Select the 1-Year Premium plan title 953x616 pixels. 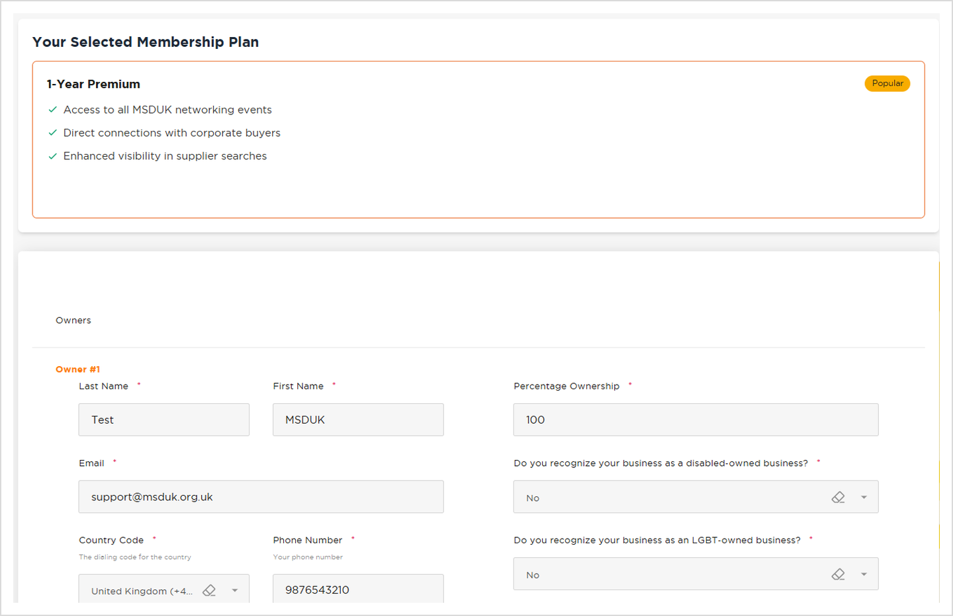pyautogui.click(x=94, y=84)
